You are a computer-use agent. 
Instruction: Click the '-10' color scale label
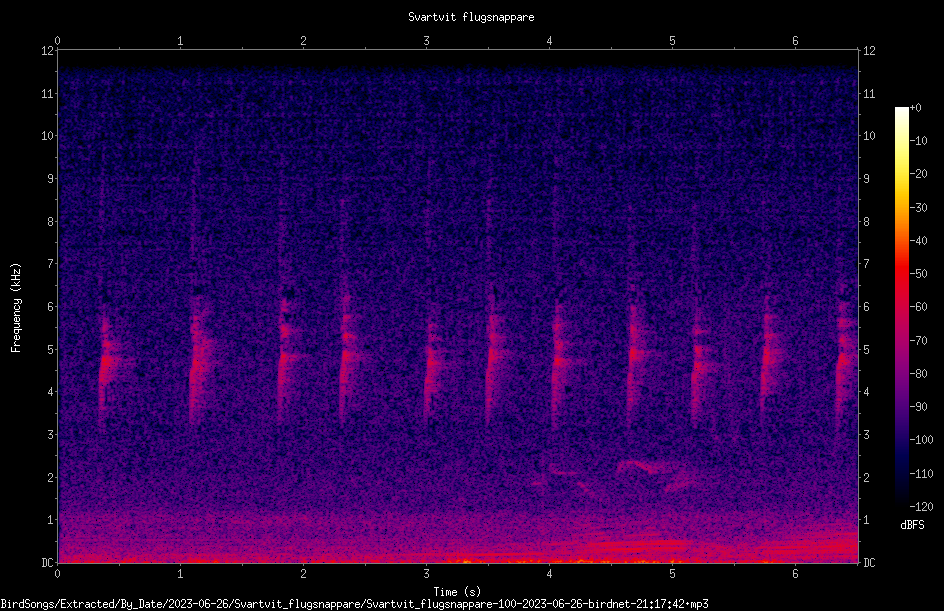coord(918,141)
